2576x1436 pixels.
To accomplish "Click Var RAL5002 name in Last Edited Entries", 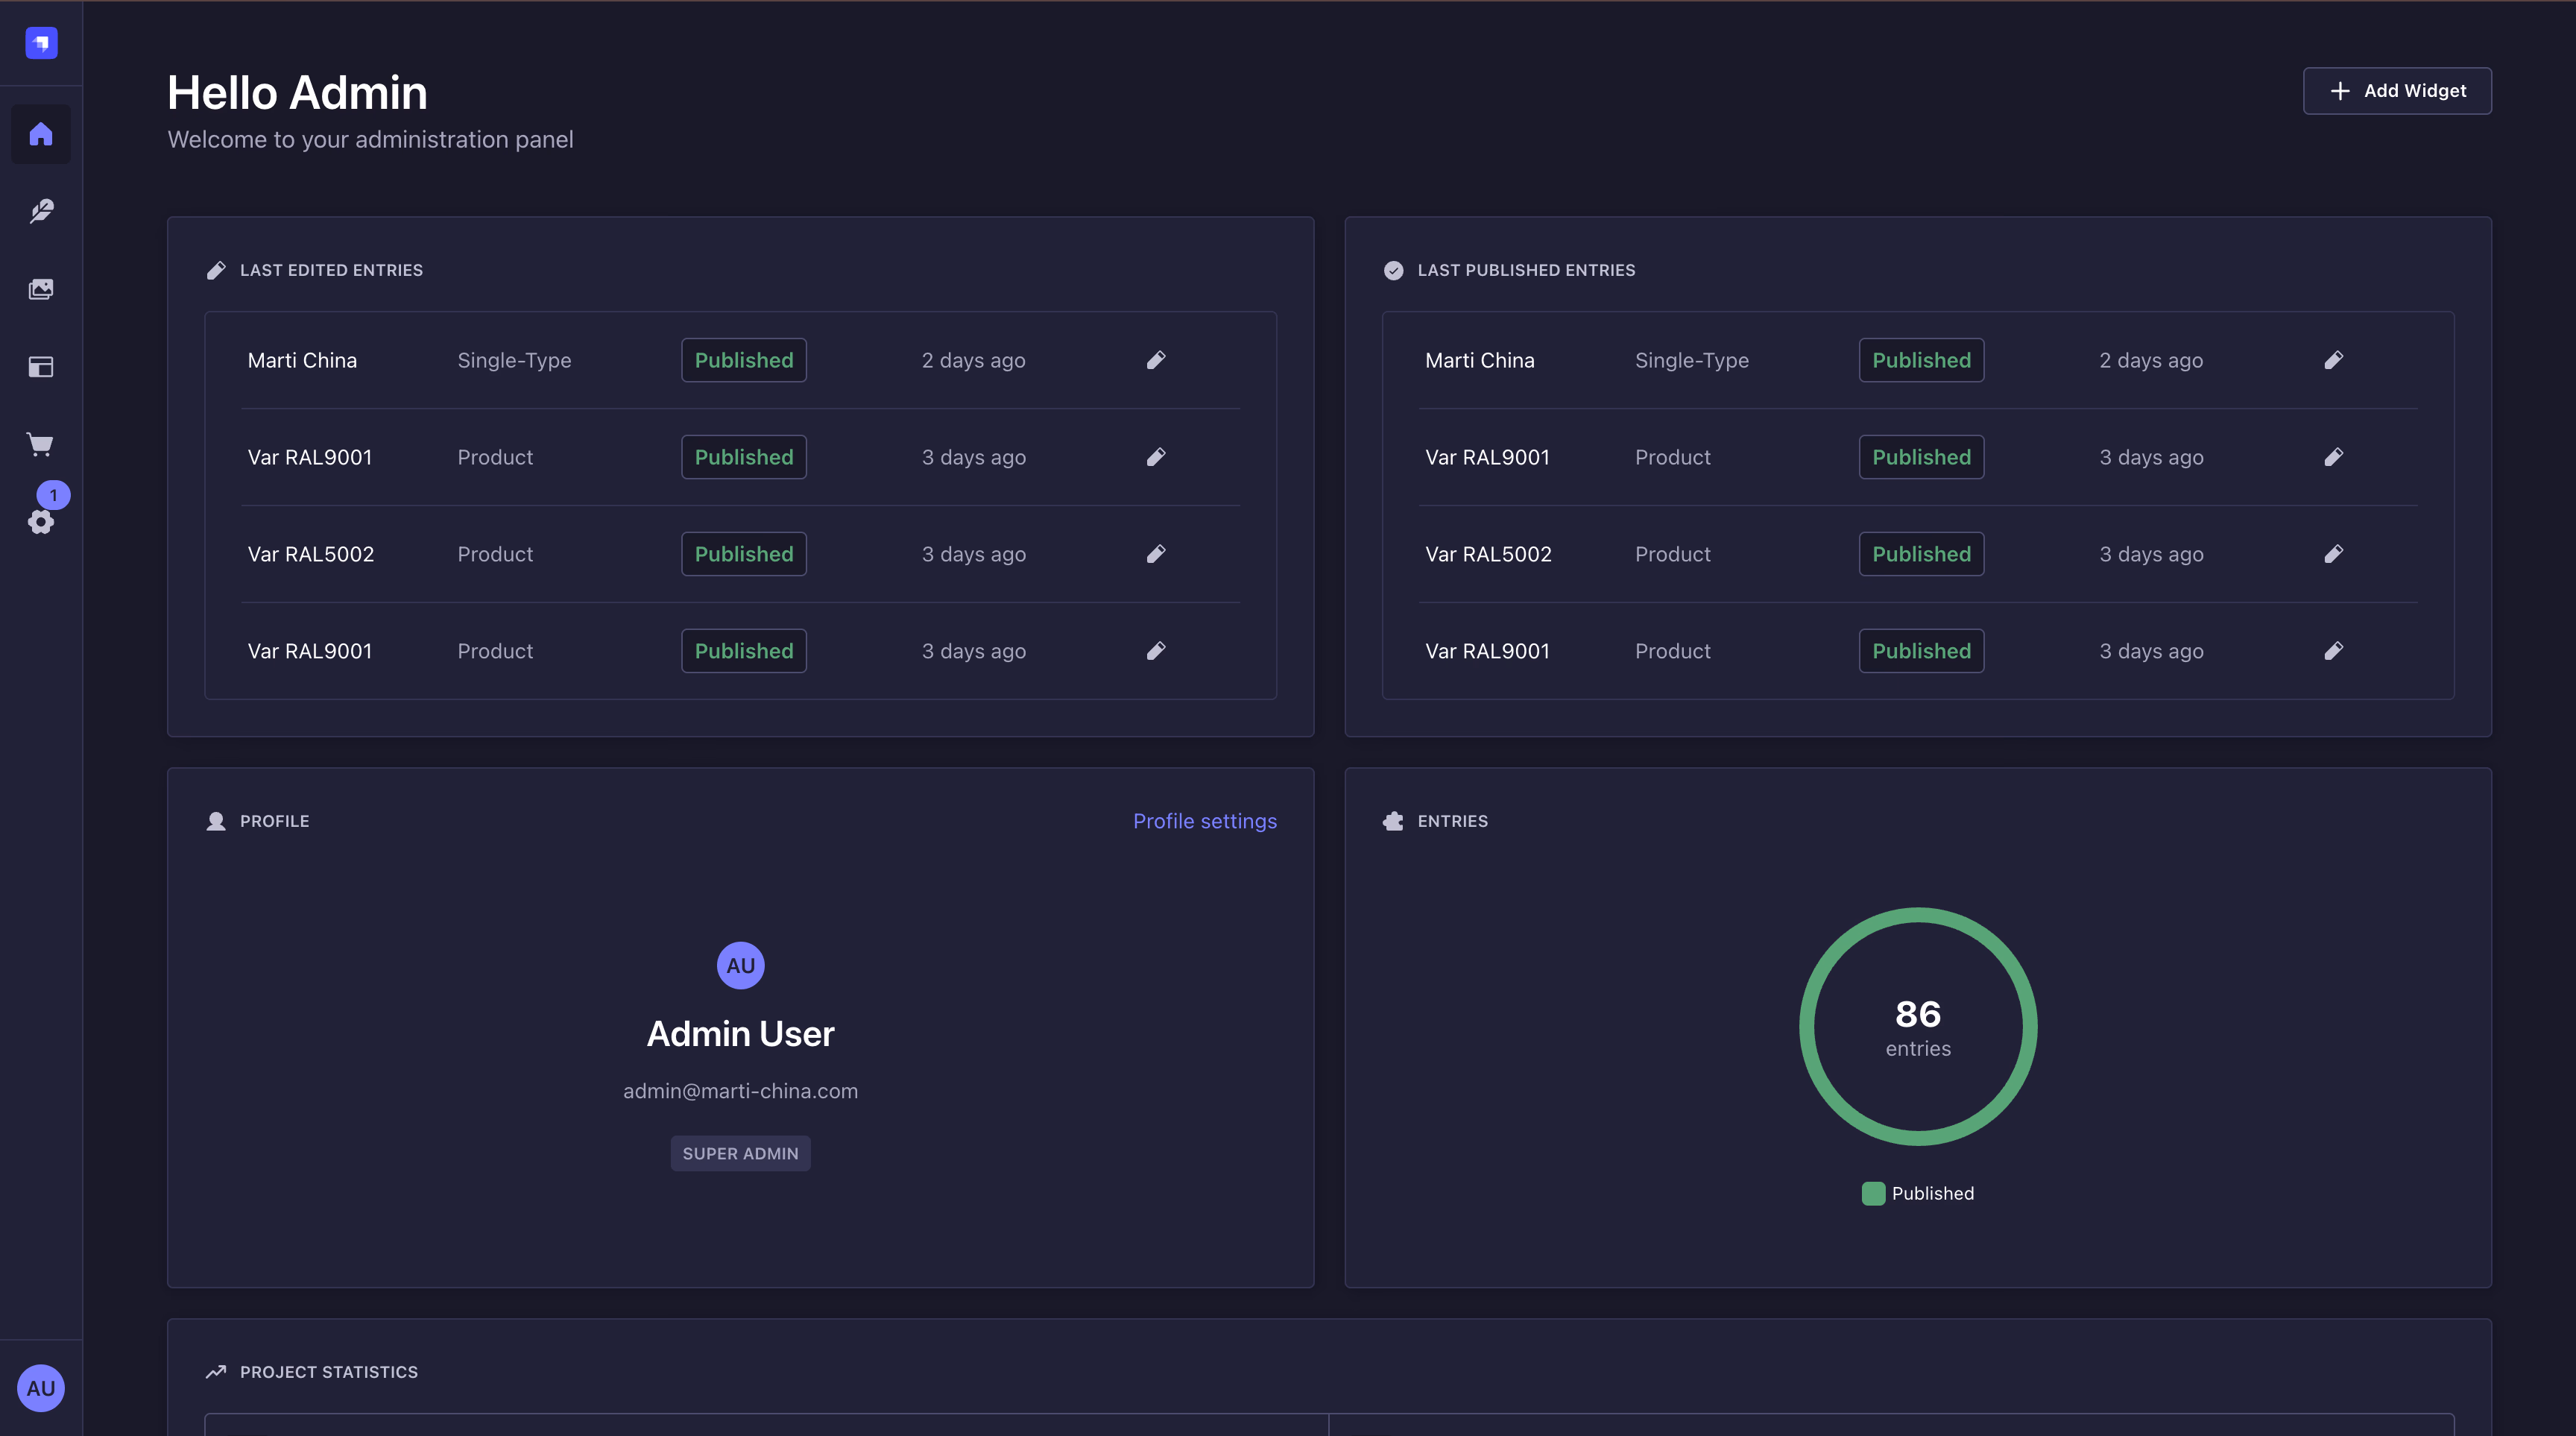I will click(311, 554).
